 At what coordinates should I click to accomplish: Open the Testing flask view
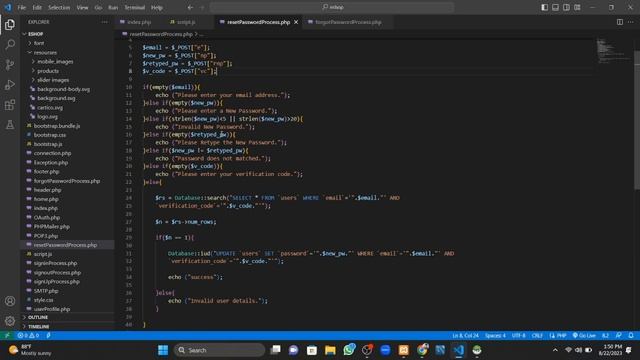(x=10, y=124)
